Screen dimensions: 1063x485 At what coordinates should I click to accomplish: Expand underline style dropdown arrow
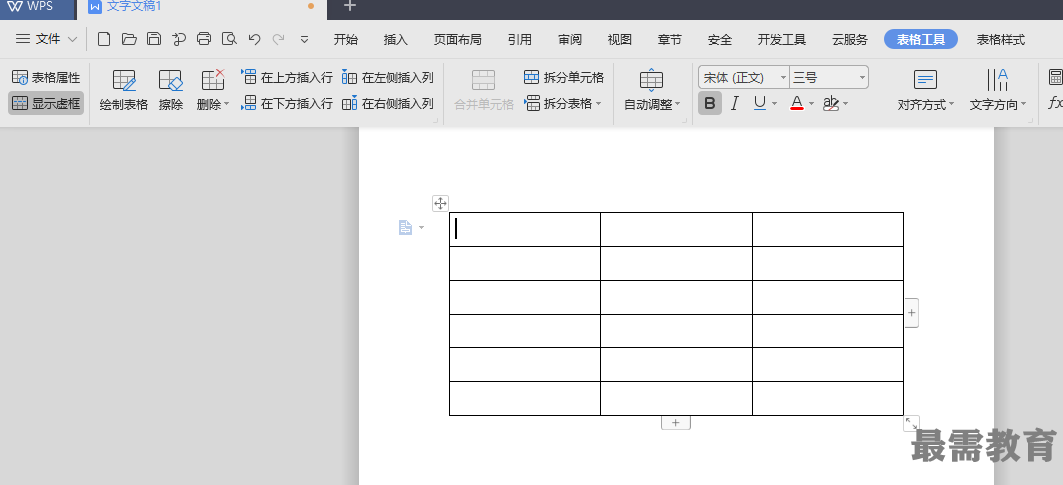click(774, 104)
